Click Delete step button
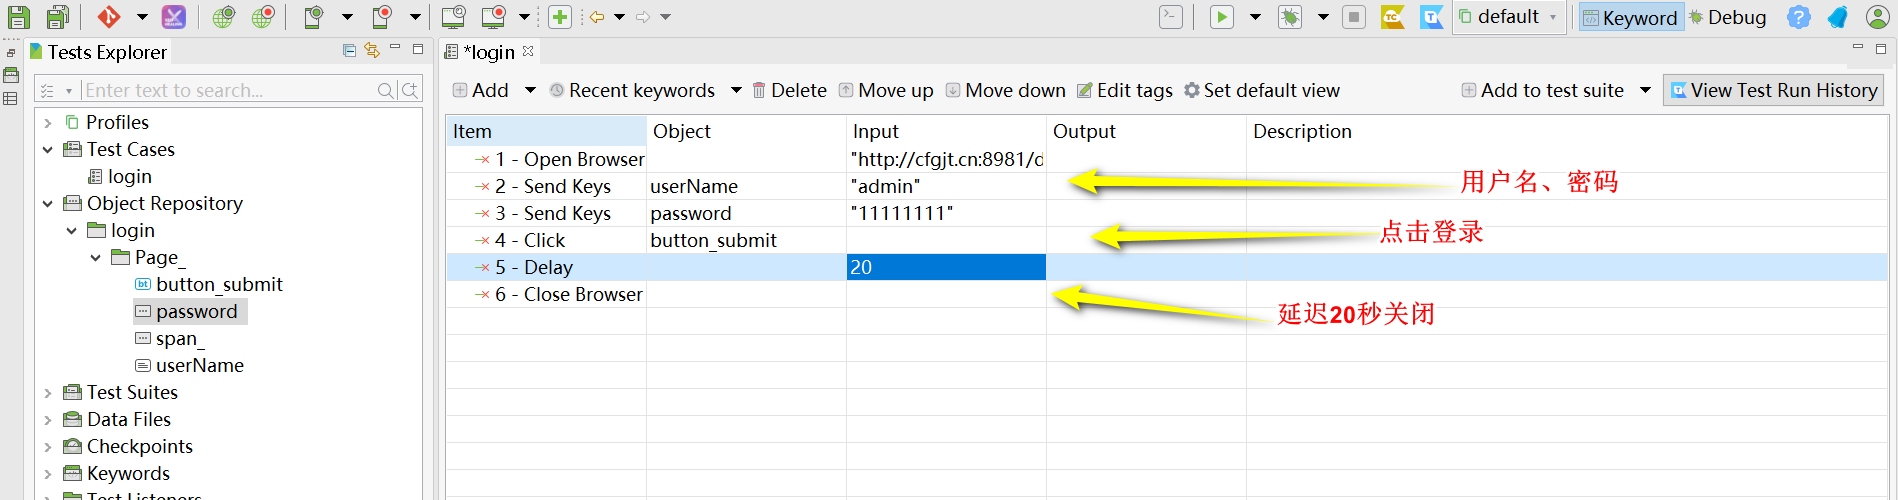Image resolution: width=1898 pixels, height=500 pixels. 789,90
